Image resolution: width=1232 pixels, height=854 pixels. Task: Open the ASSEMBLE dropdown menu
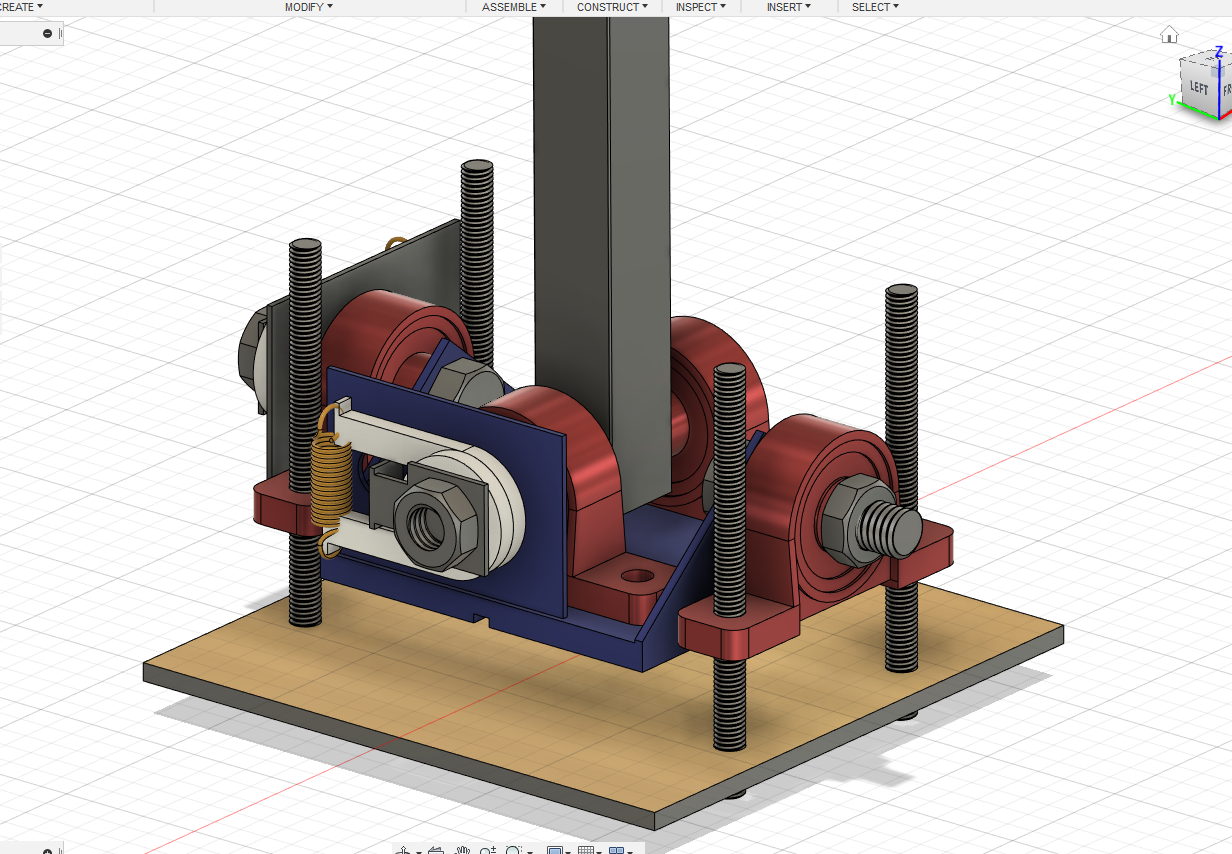click(x=514, y=7)
